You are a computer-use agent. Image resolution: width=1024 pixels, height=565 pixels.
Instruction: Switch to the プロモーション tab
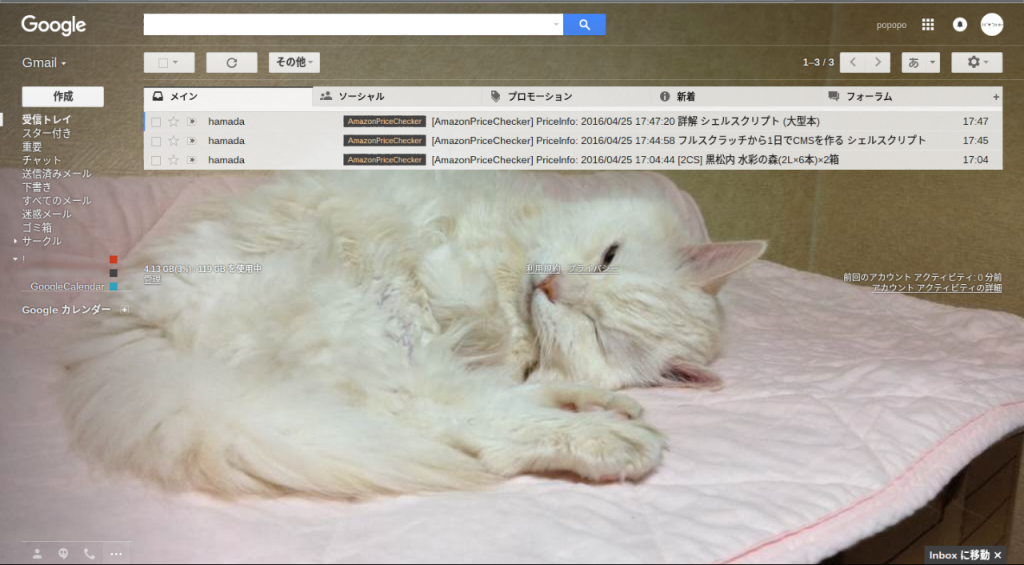pyautogui.click(x=538, y=97)
